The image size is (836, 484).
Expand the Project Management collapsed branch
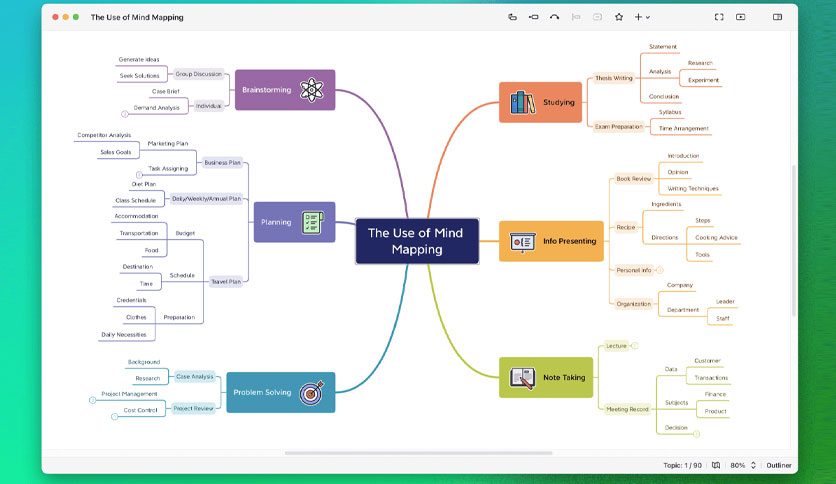92,400
